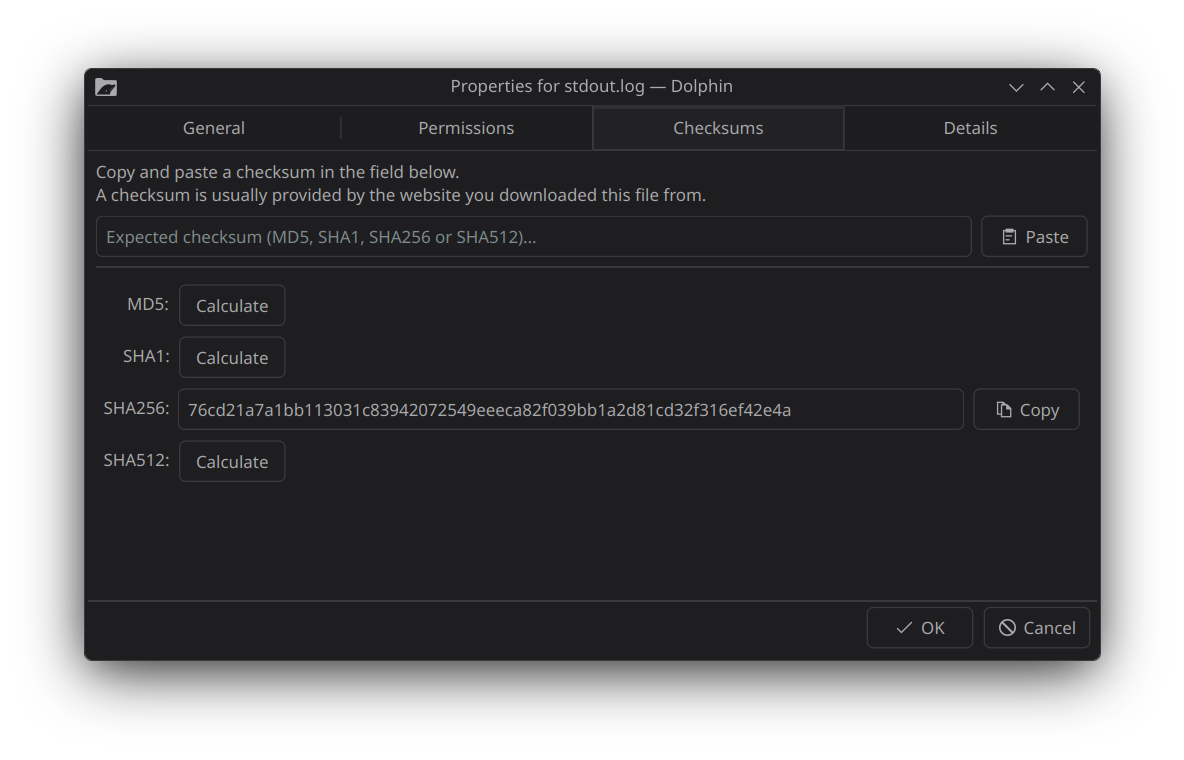Click the Copy icon beside the SHA256 hash
The width and height of the screenshot is (1184, 760).
click(1003, 409)
